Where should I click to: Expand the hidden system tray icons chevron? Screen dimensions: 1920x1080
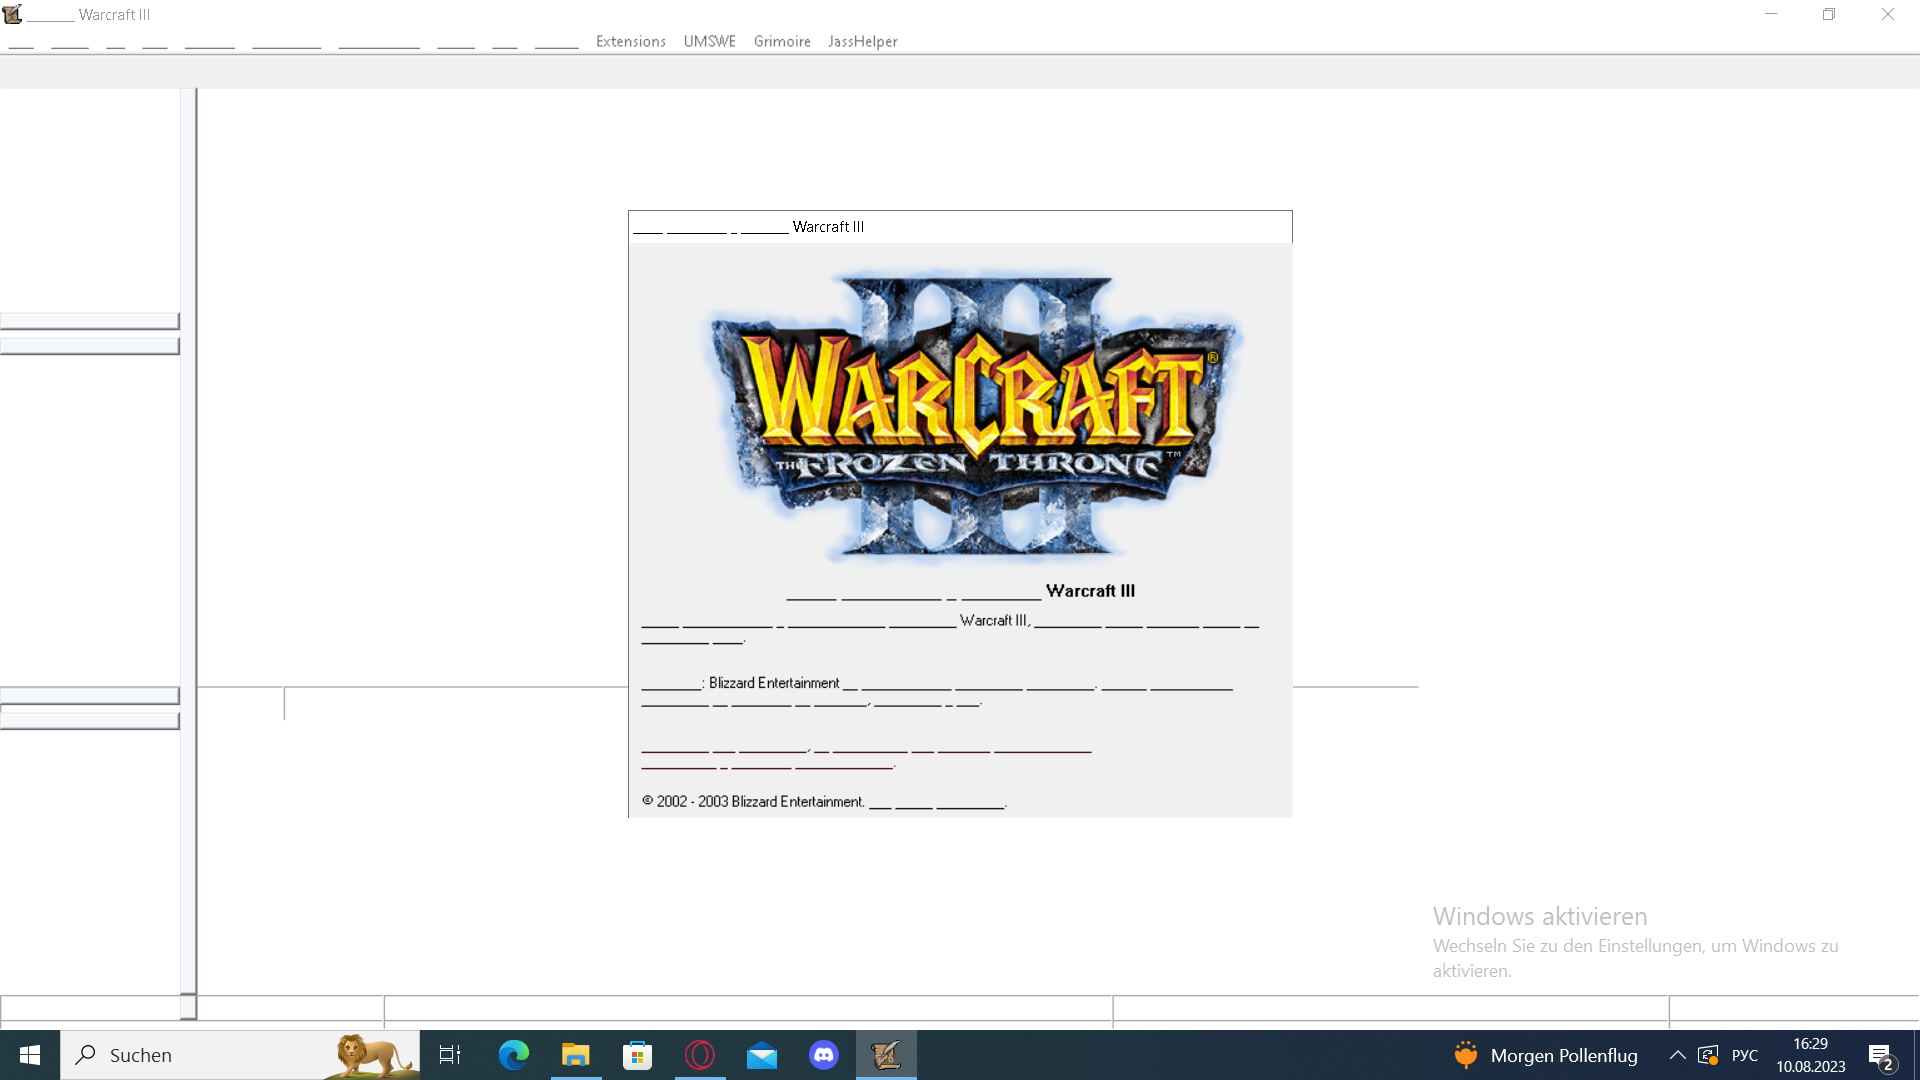(1677, 1055)
